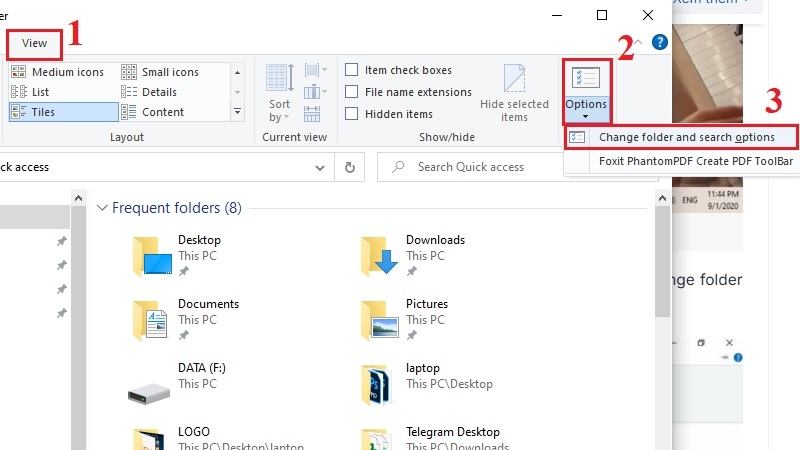Open the Sort by dropdown
The width and height of the screenshot is (800, 450).
tap(280, 93)
